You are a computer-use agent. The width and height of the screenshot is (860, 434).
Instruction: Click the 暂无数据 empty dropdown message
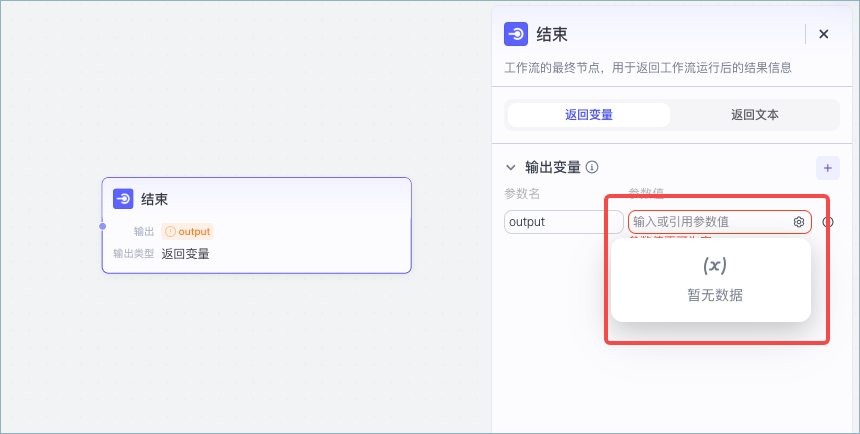click(x=714, y=295)
